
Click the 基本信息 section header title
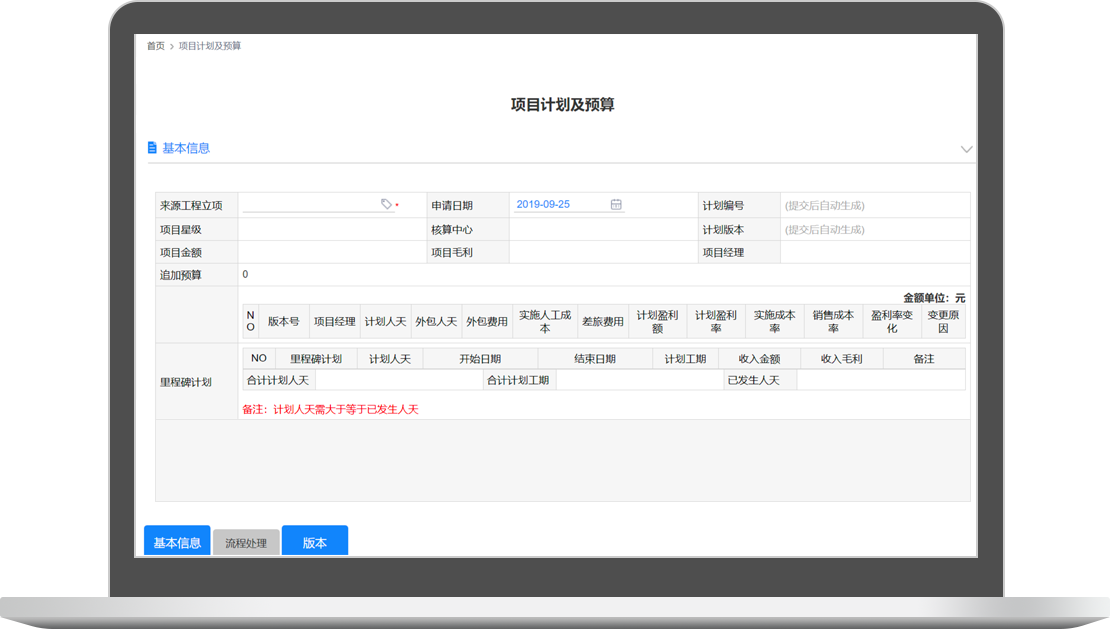point(186,148)
